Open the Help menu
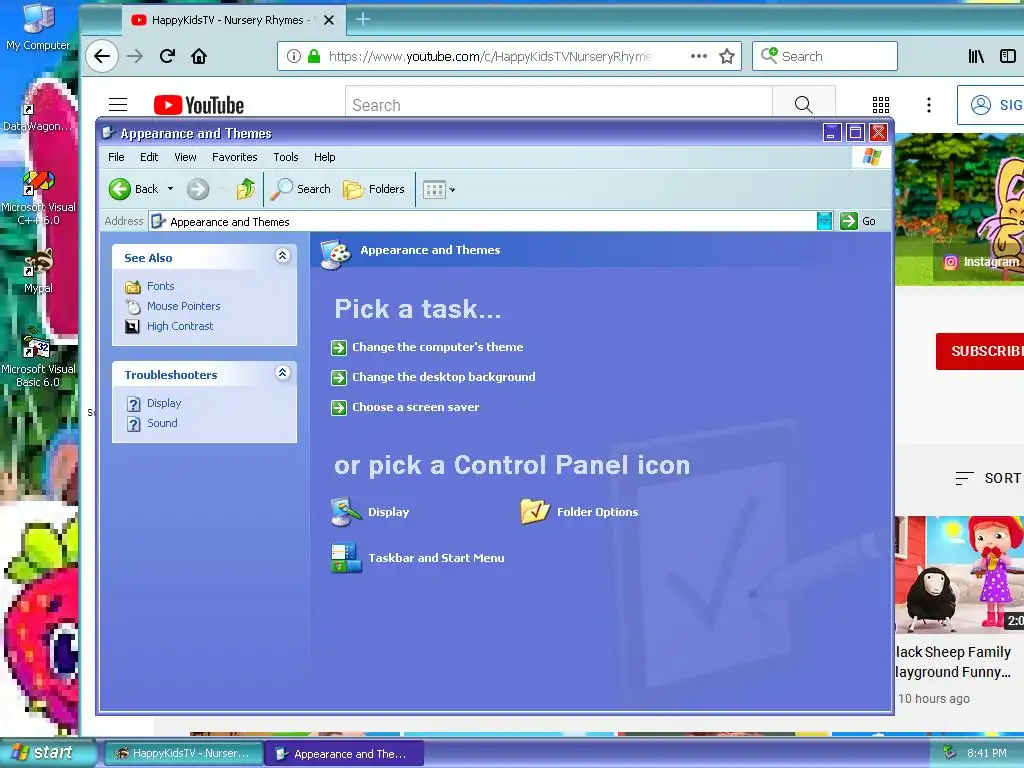This screenshot has height=768, width=1024. pyautogui.click(x=325, y=157)
